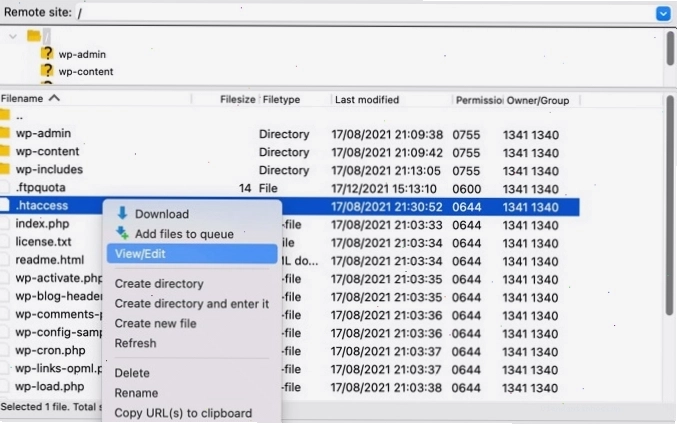
Task: Select the .htaccess file name
Action: point(41,206)
